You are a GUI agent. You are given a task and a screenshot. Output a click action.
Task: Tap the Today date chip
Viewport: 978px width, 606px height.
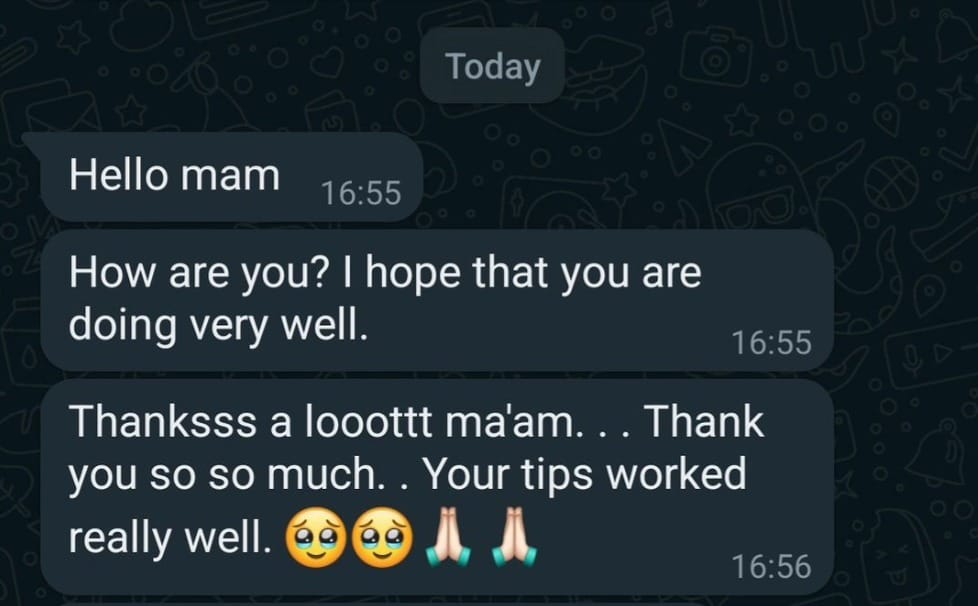(492, 66)
